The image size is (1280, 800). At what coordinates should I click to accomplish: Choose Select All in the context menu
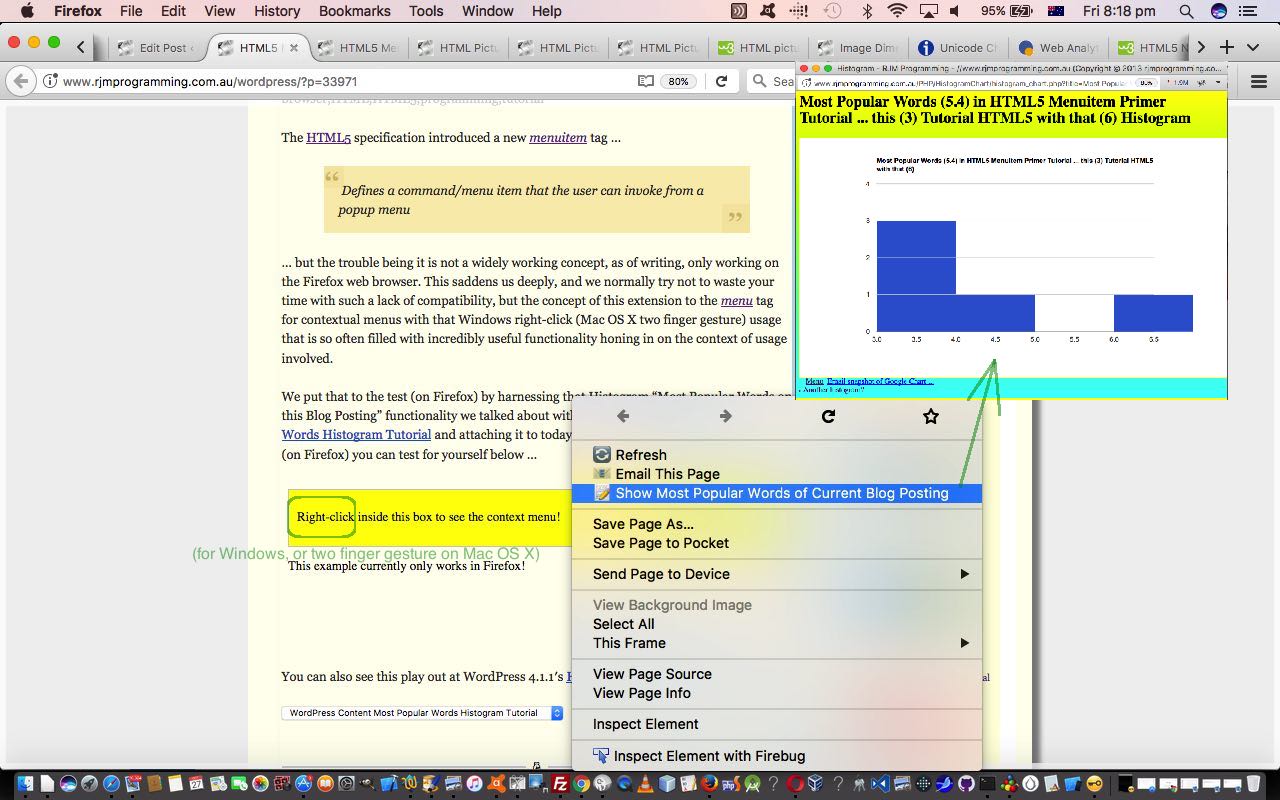[776, 624]
